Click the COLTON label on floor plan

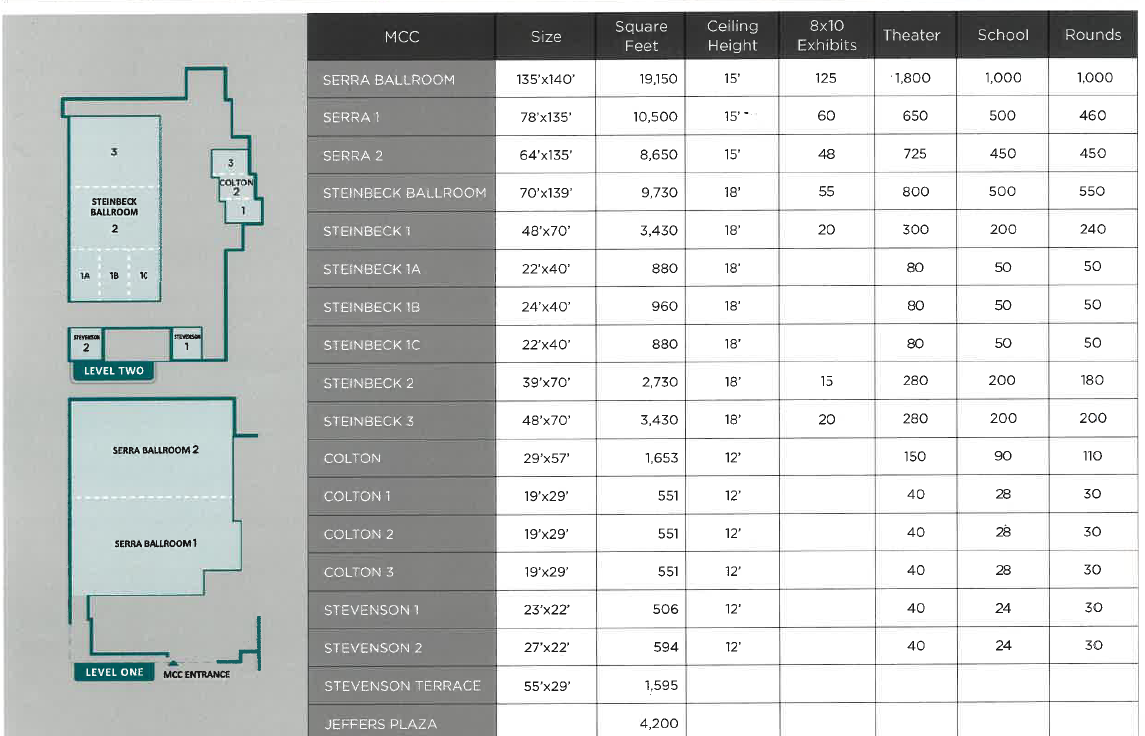pos(236,183)
